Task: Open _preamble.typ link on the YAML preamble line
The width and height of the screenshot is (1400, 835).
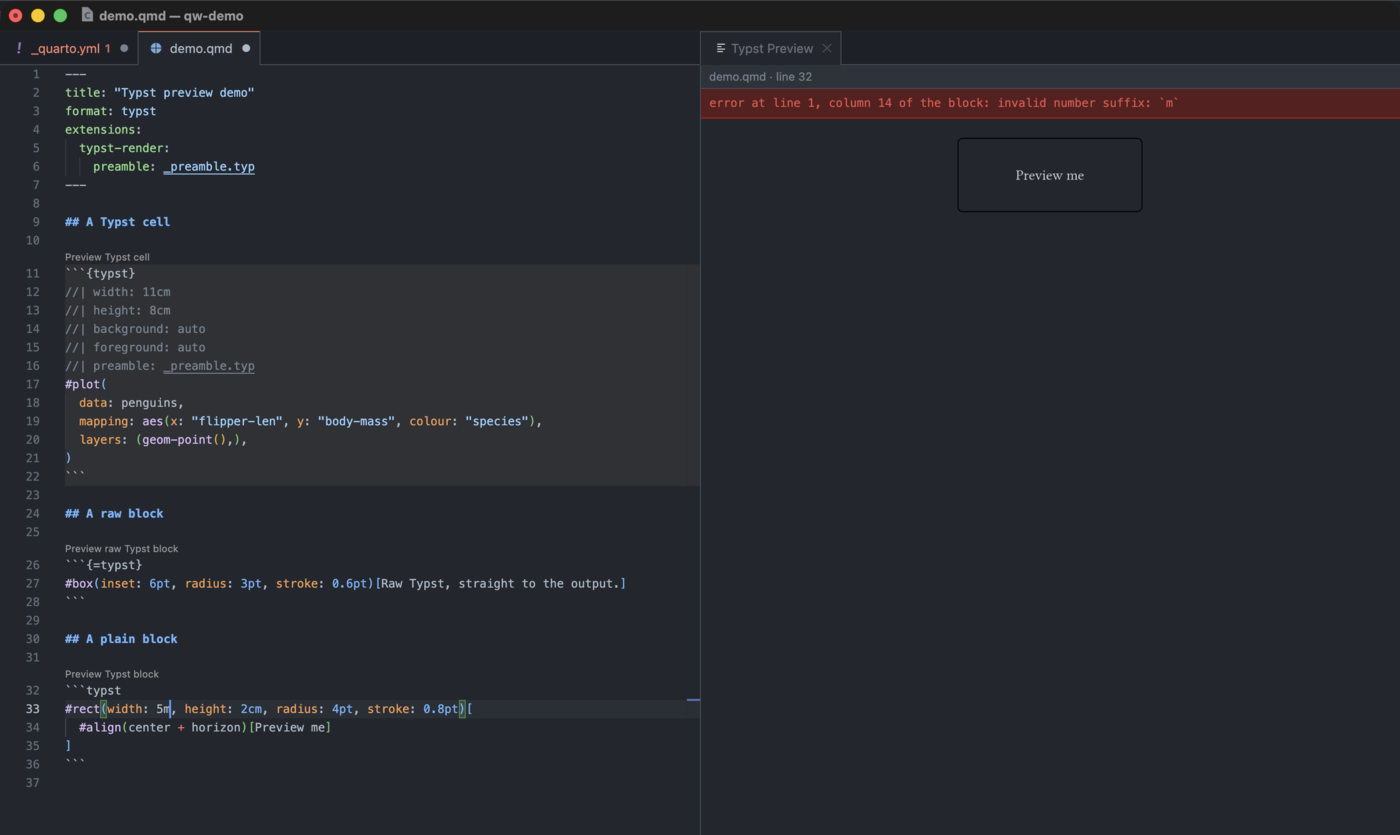Action: pyautogui.click(x=209, y=167)
